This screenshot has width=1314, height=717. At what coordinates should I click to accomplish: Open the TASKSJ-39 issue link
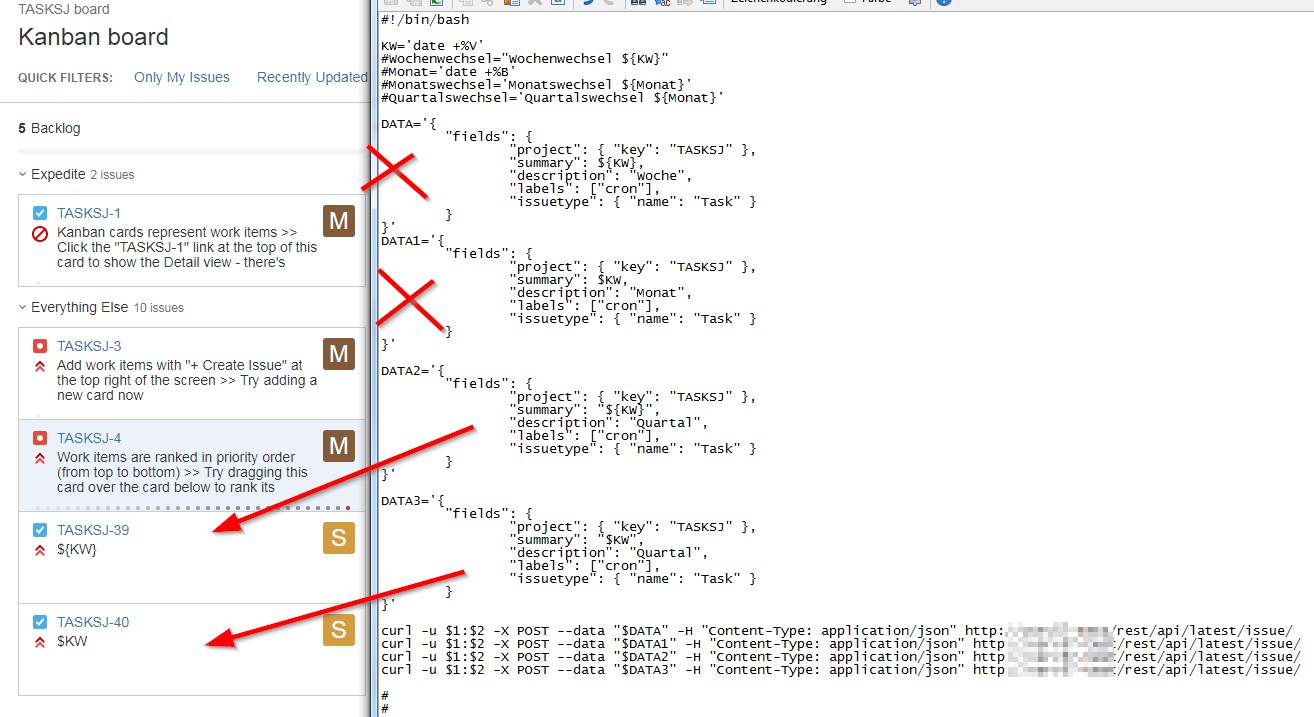click(x=93, y=530)
